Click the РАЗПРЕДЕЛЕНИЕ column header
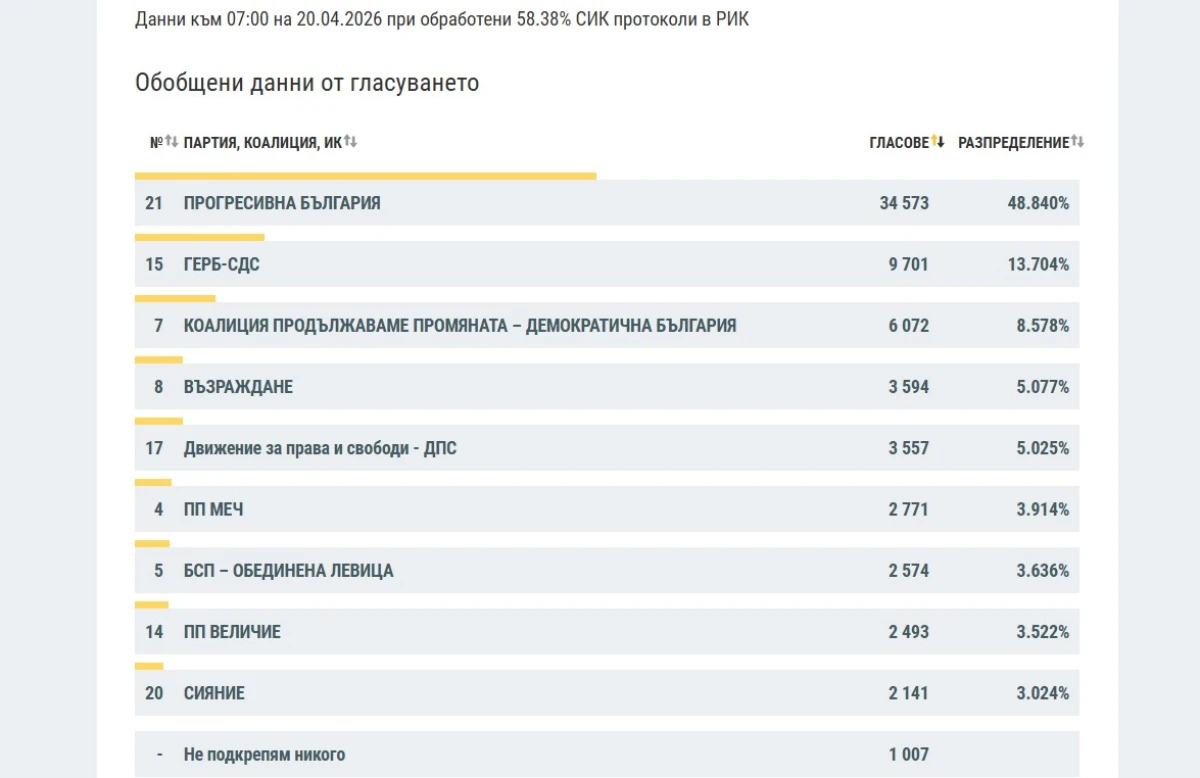 1014,143
